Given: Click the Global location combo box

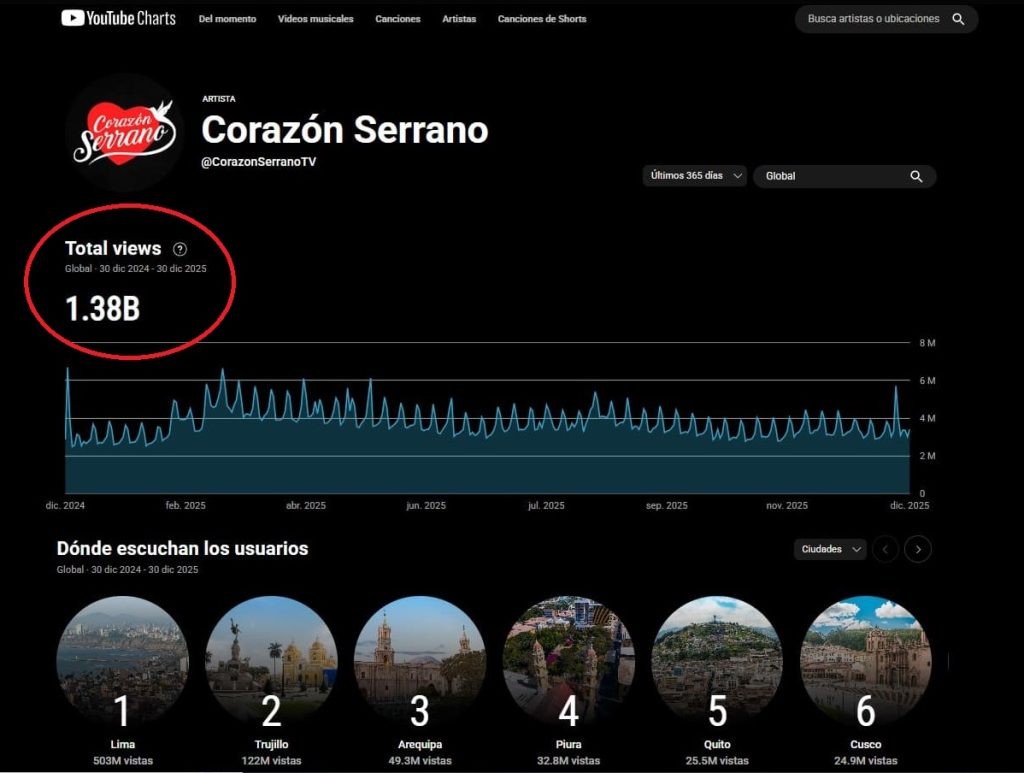Looking at the screenshot, I should coord(832,176).
